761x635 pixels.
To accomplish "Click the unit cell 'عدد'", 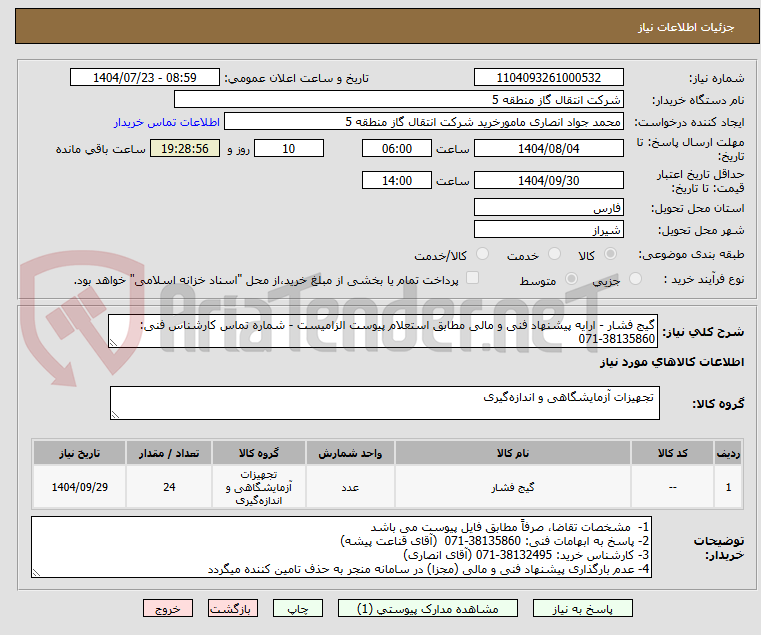I will pos(350,487).
